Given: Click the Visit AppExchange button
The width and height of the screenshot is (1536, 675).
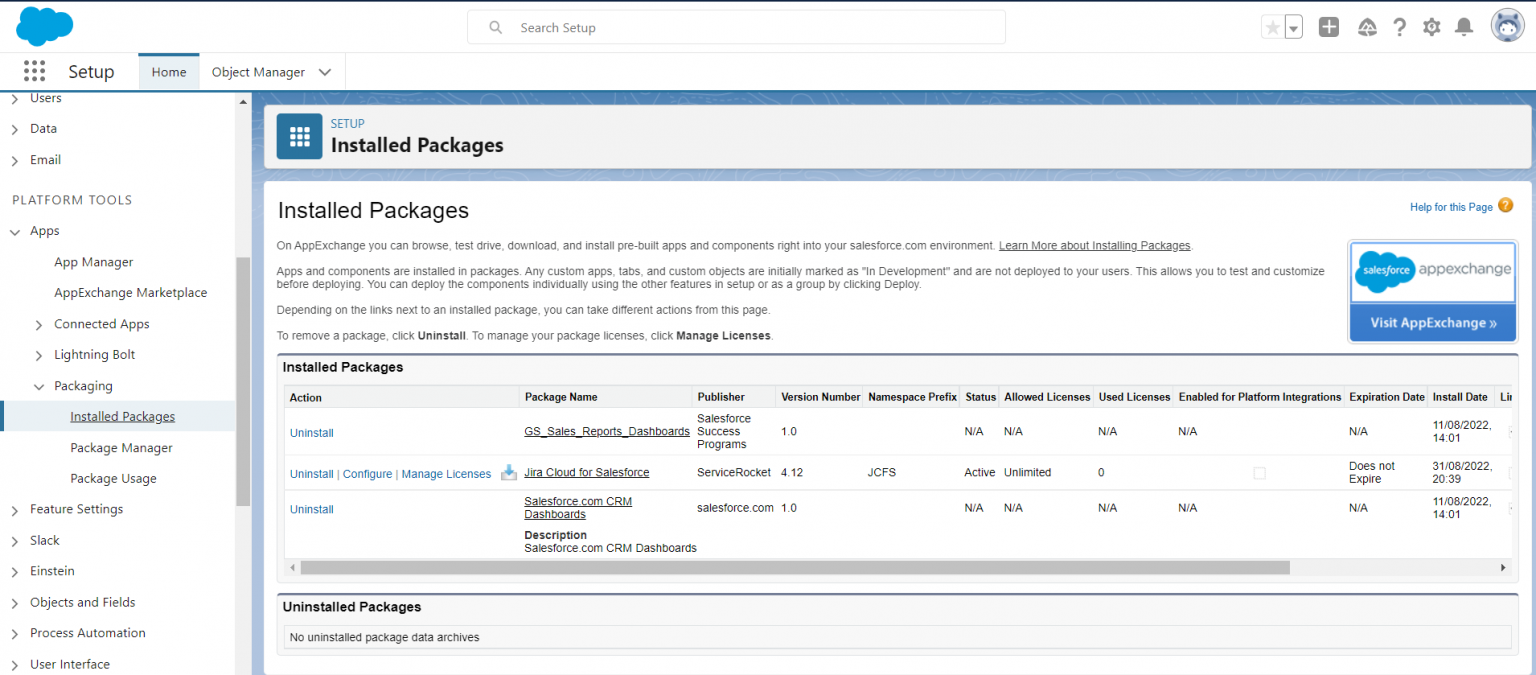Looking at the screenshot, I should (1432, 323).
